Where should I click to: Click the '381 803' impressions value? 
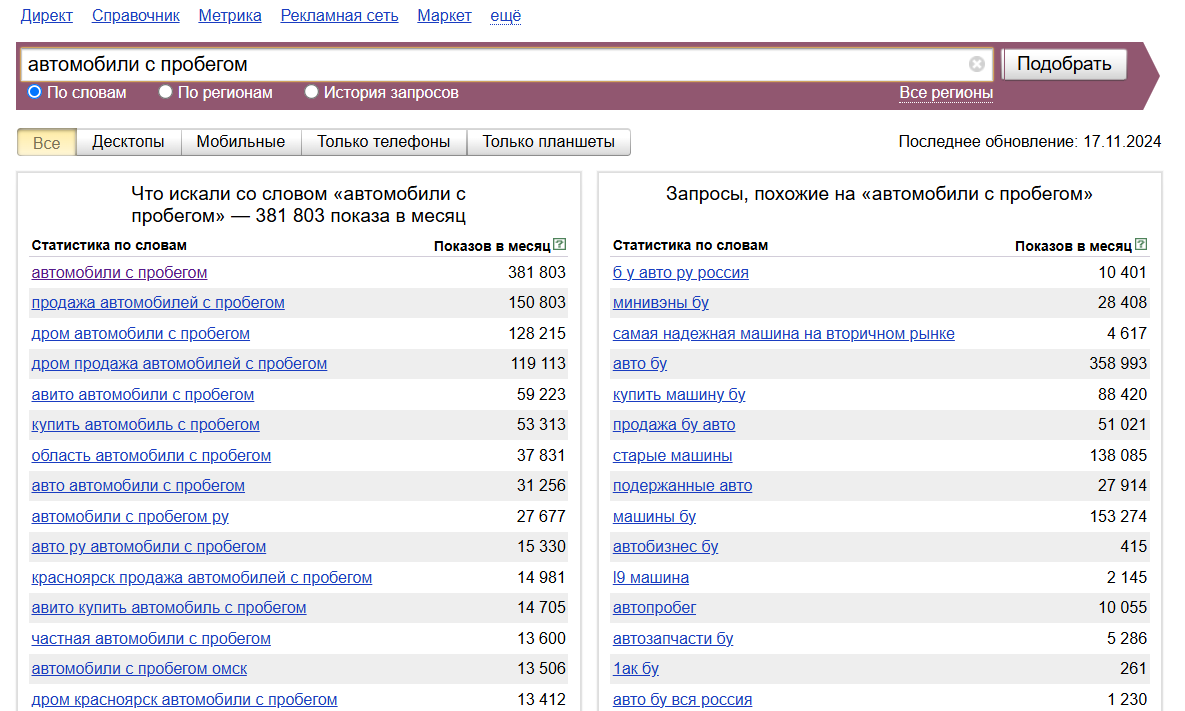537,273
